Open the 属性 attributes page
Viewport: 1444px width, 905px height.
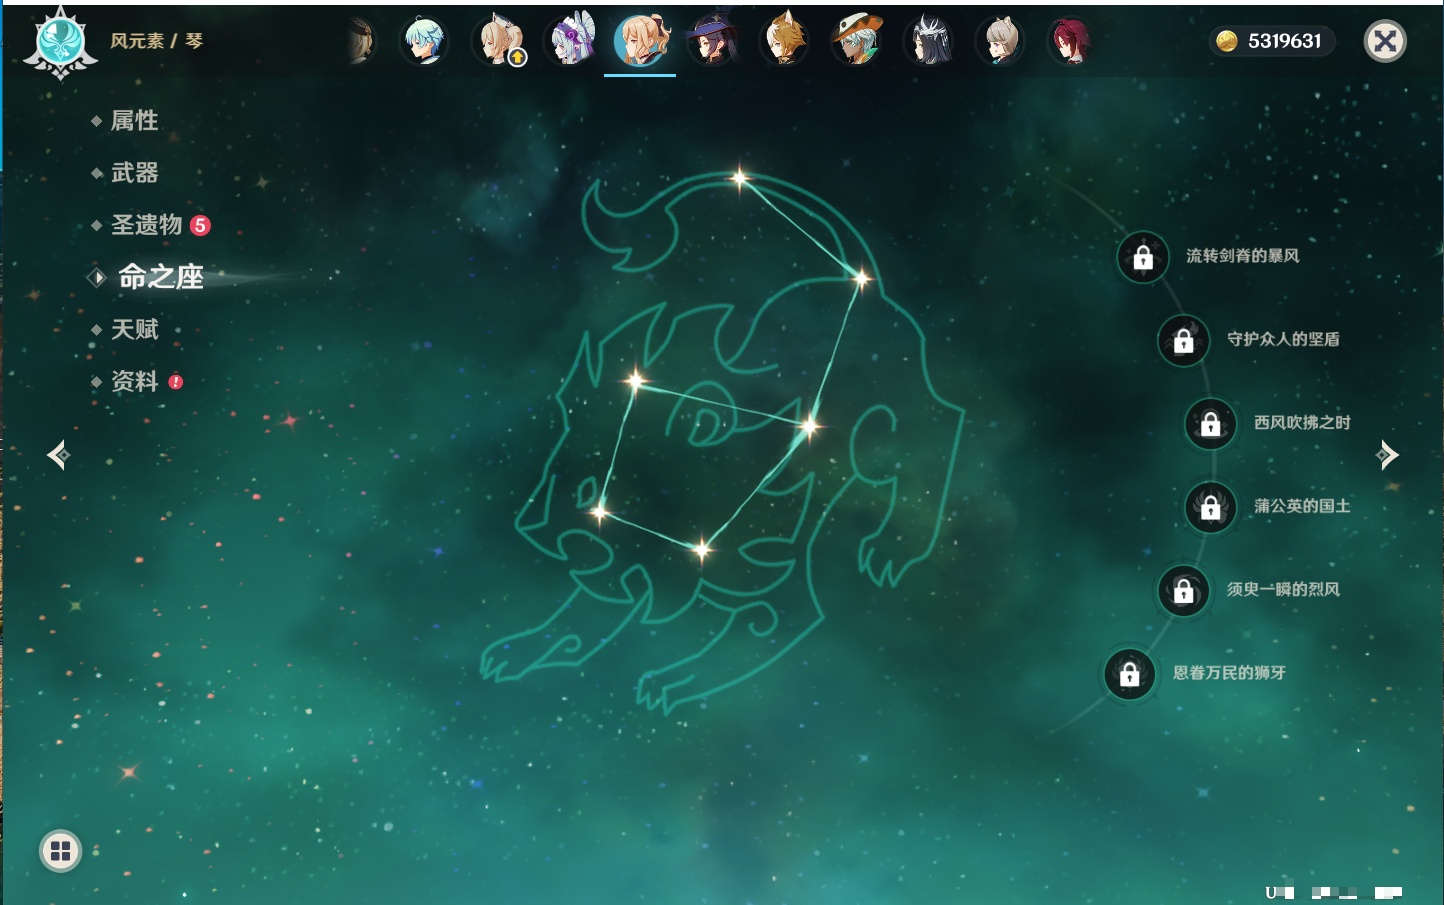(x=134, y=121)
